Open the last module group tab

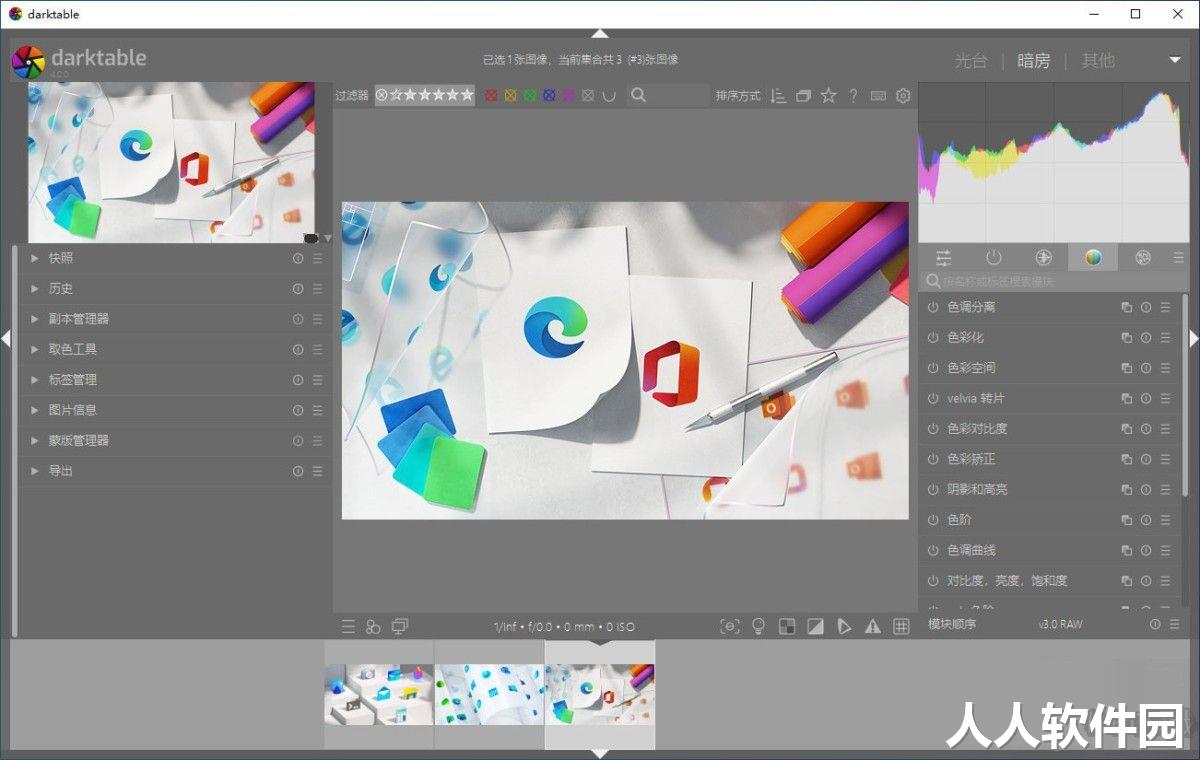click(1143, 258)
